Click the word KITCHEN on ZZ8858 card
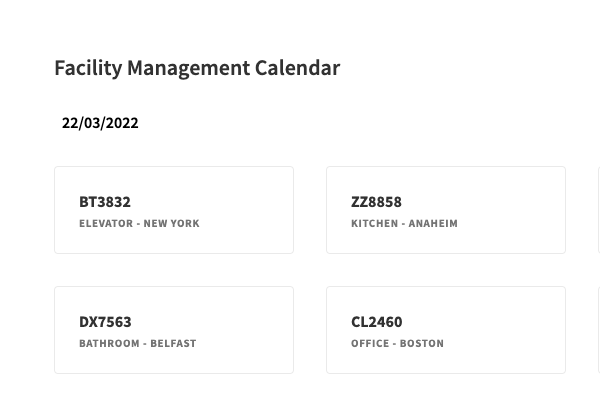 pyautogui.click(x=374, y=224)
